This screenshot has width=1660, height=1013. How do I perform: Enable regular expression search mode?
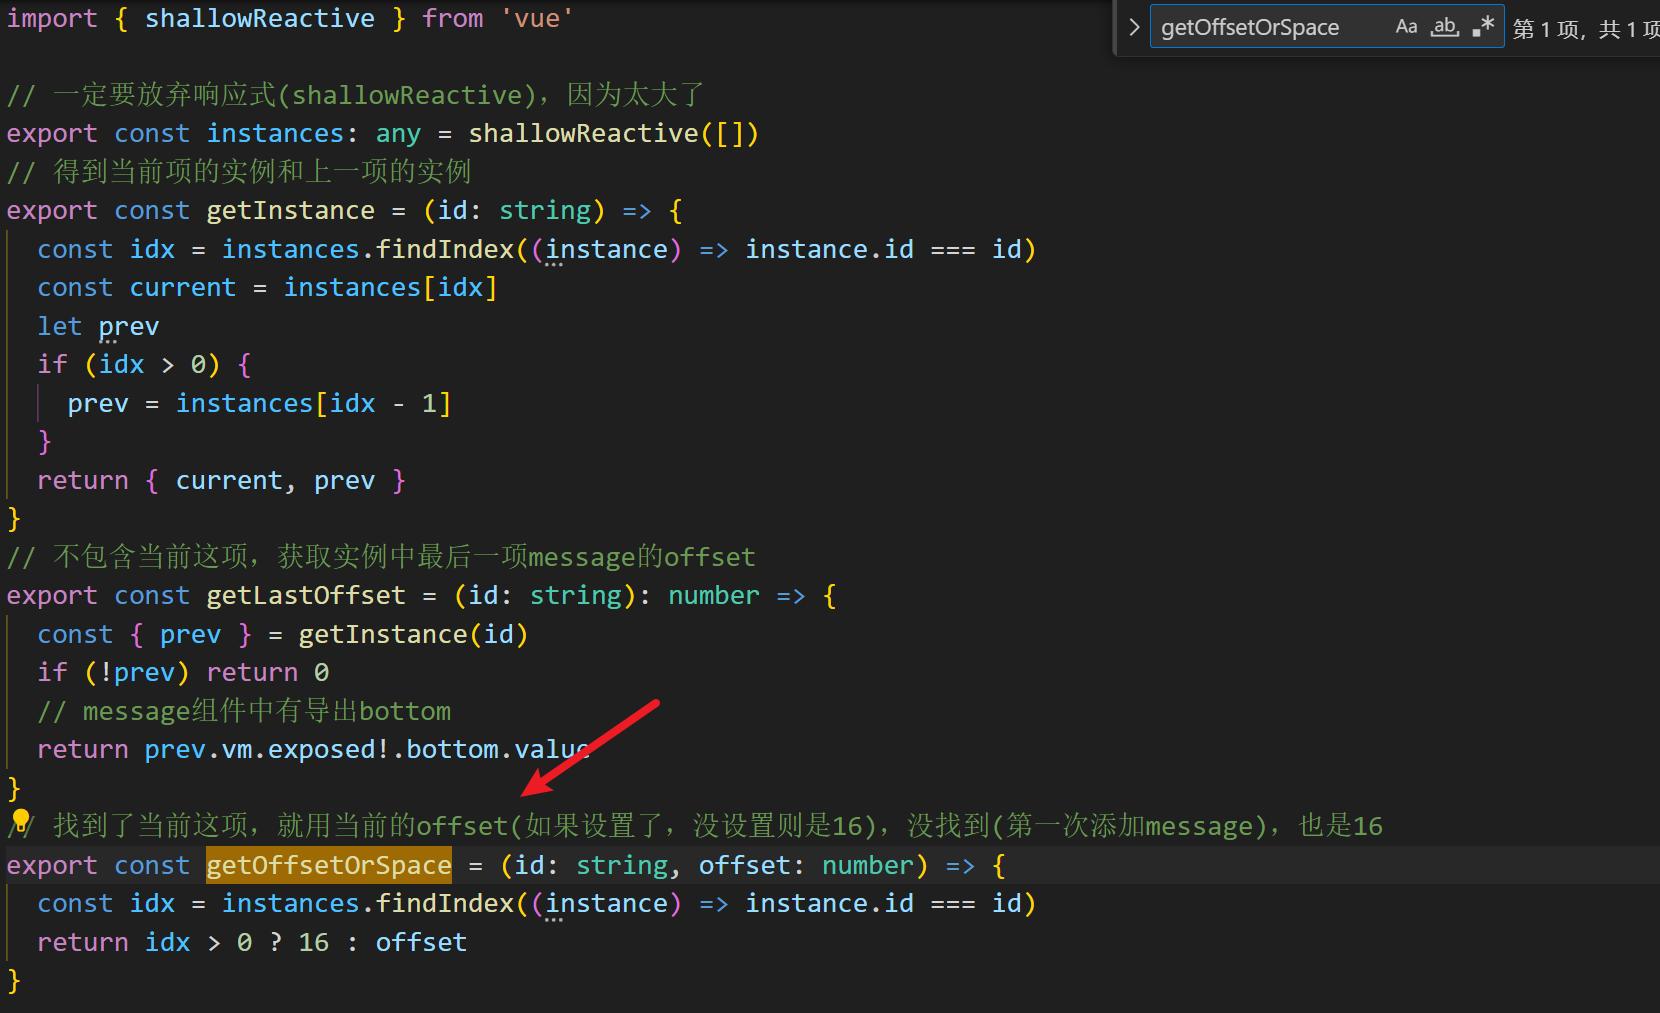pos(1483,27)
